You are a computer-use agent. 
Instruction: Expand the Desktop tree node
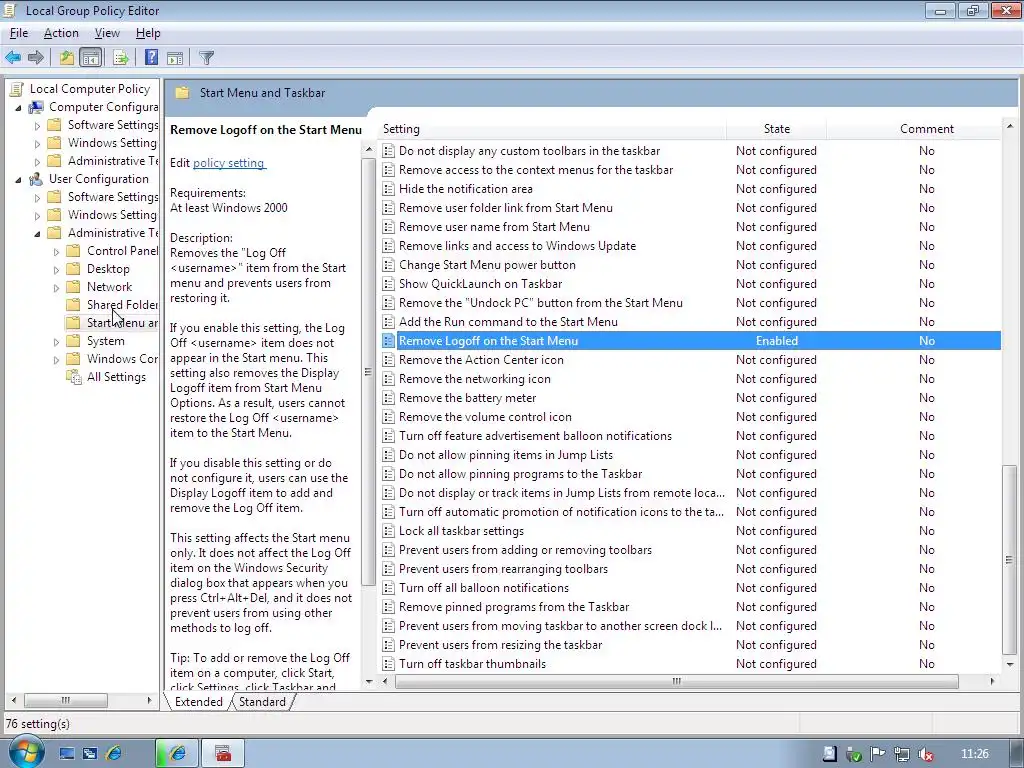point(56,269)
